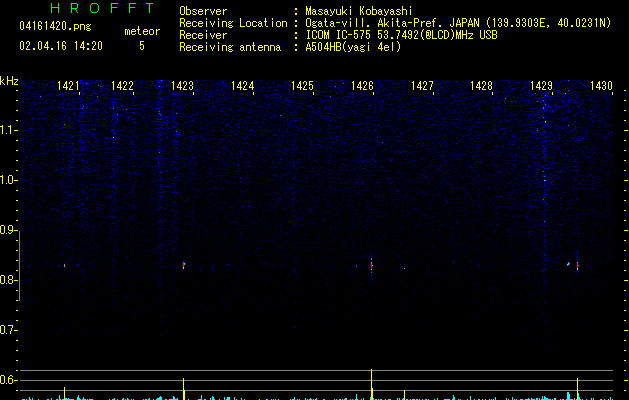Viewport: 629px width, 400px height.
Task: Click the HROFFT title text
Action: click(103, 8)
